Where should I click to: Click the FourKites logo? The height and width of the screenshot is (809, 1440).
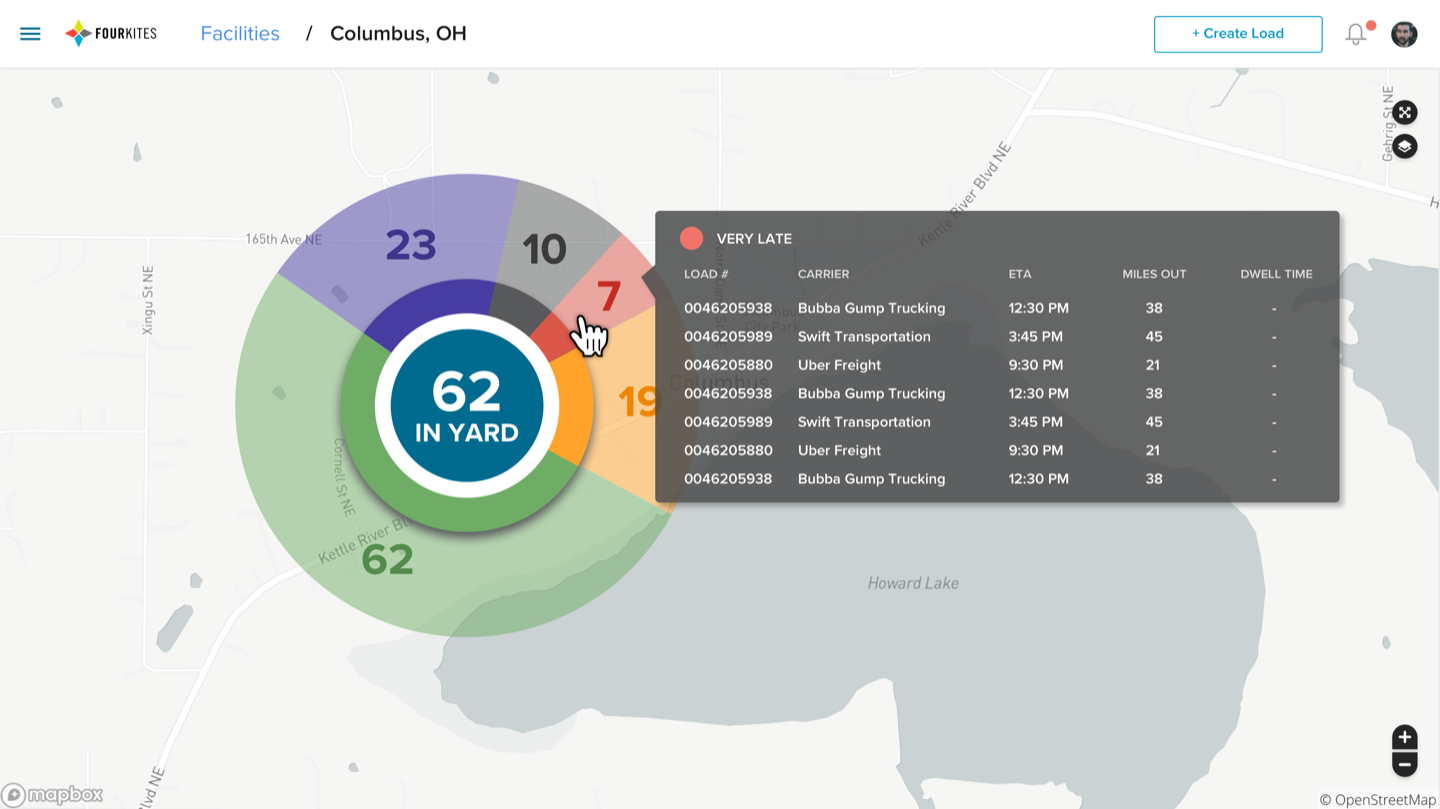coord(111,33)
